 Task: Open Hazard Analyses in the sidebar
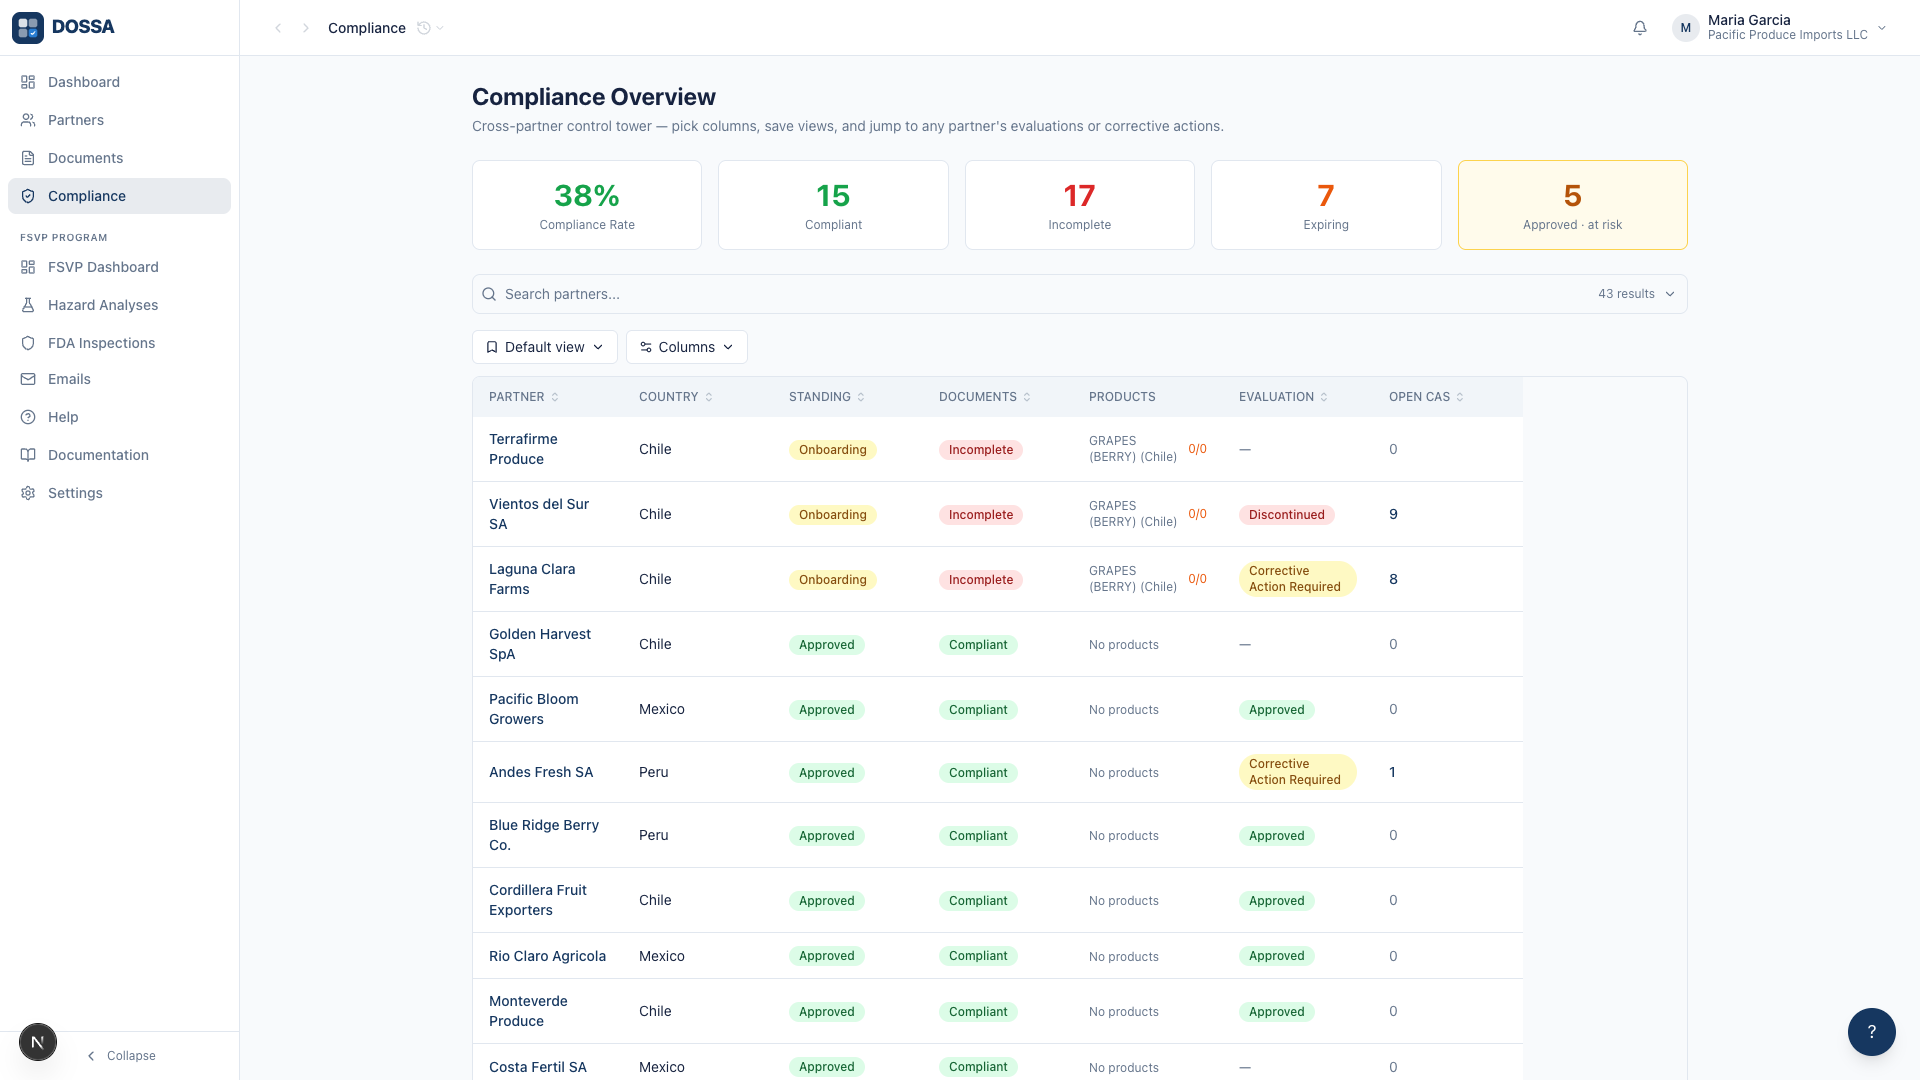[x=119, y=305]
